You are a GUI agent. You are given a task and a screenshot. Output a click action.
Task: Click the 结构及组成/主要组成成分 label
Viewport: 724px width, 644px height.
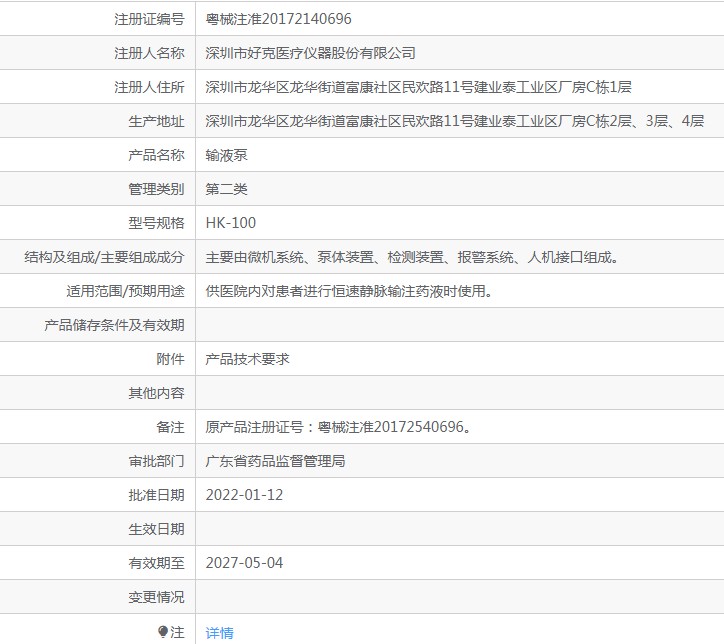104,257
